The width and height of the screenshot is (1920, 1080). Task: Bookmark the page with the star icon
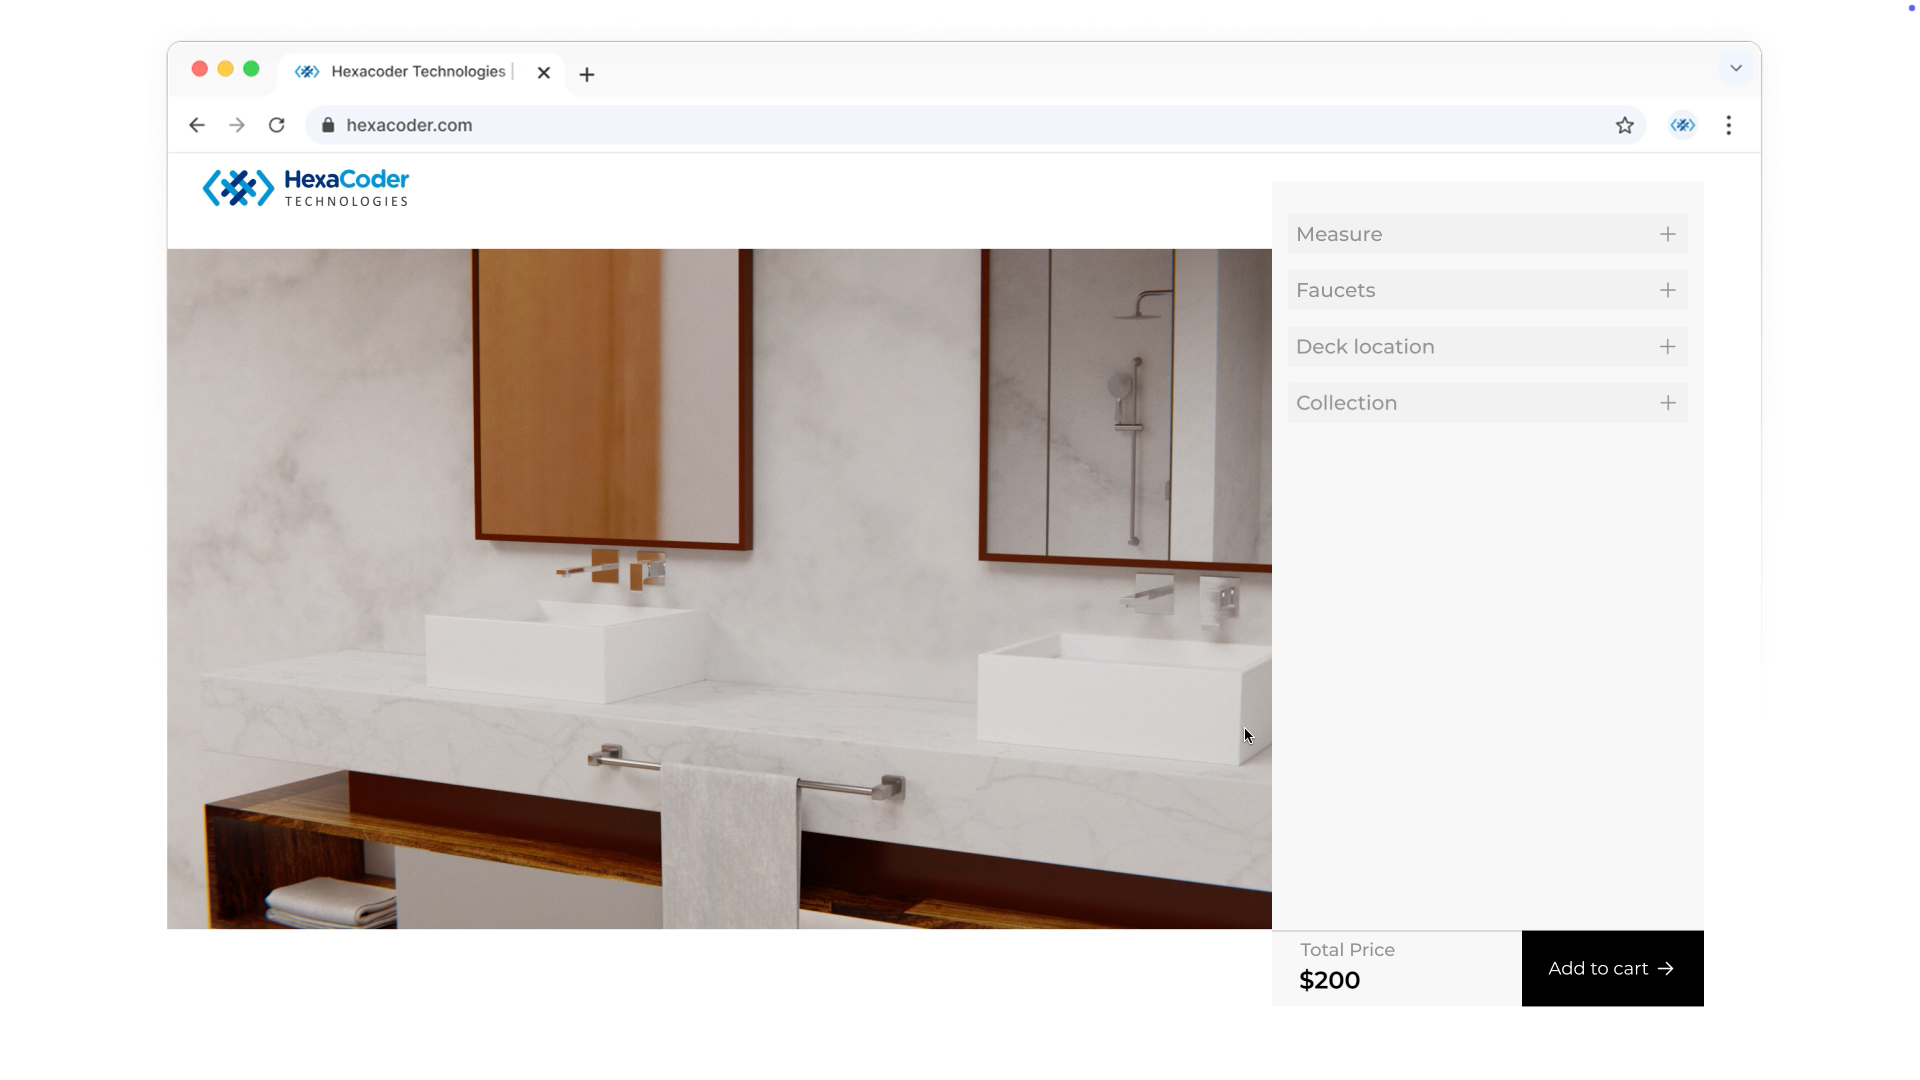pyautogui.click(x=1624, y=125)
